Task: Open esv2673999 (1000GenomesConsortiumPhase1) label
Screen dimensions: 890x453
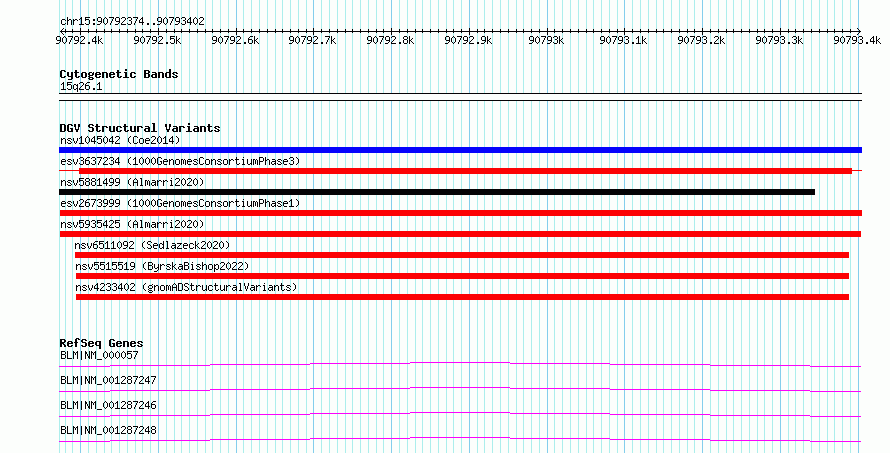Action: coord(180,203)
